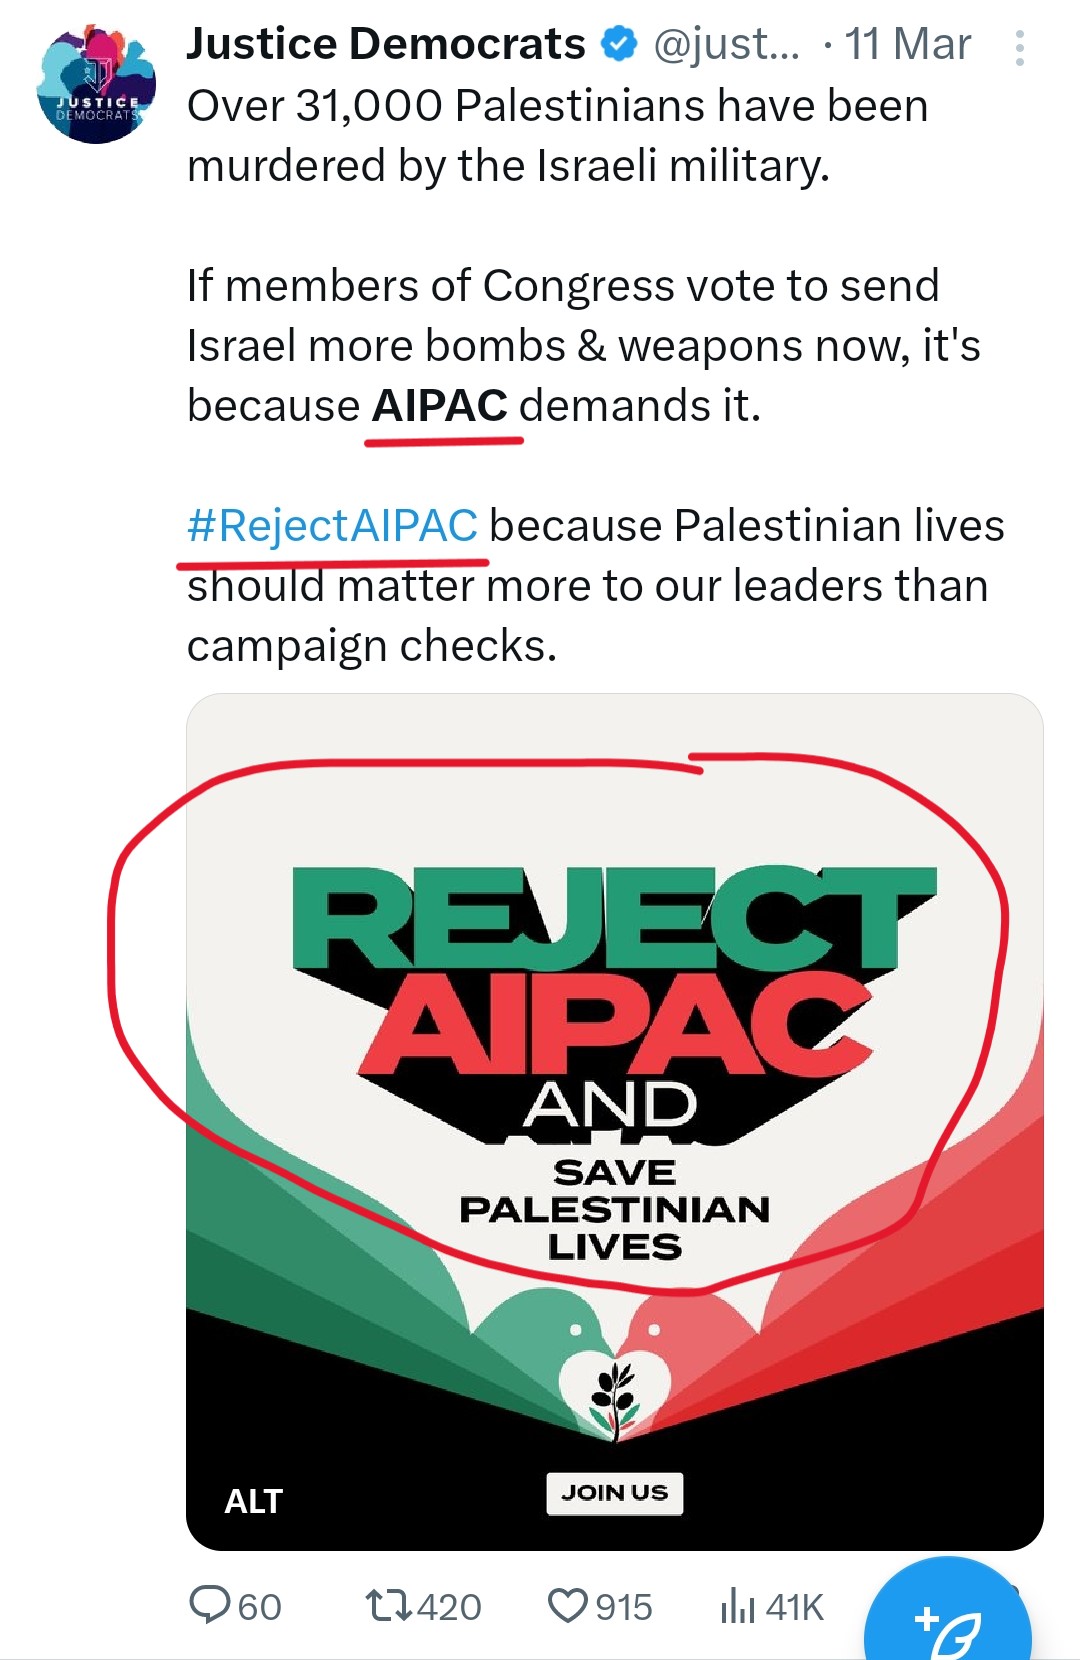Tap the @just... account handle
The image size is (1080, 1660).
[726, 44]
